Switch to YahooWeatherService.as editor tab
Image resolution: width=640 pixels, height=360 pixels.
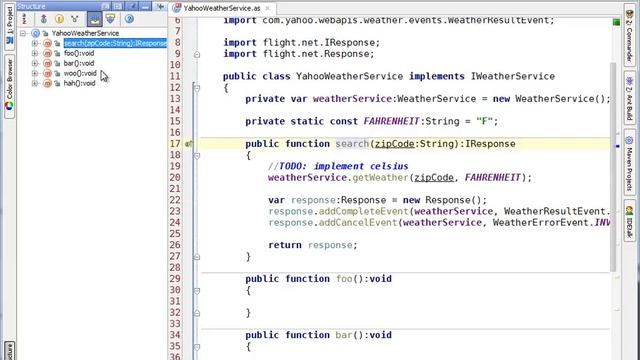(x=222, y=8)
